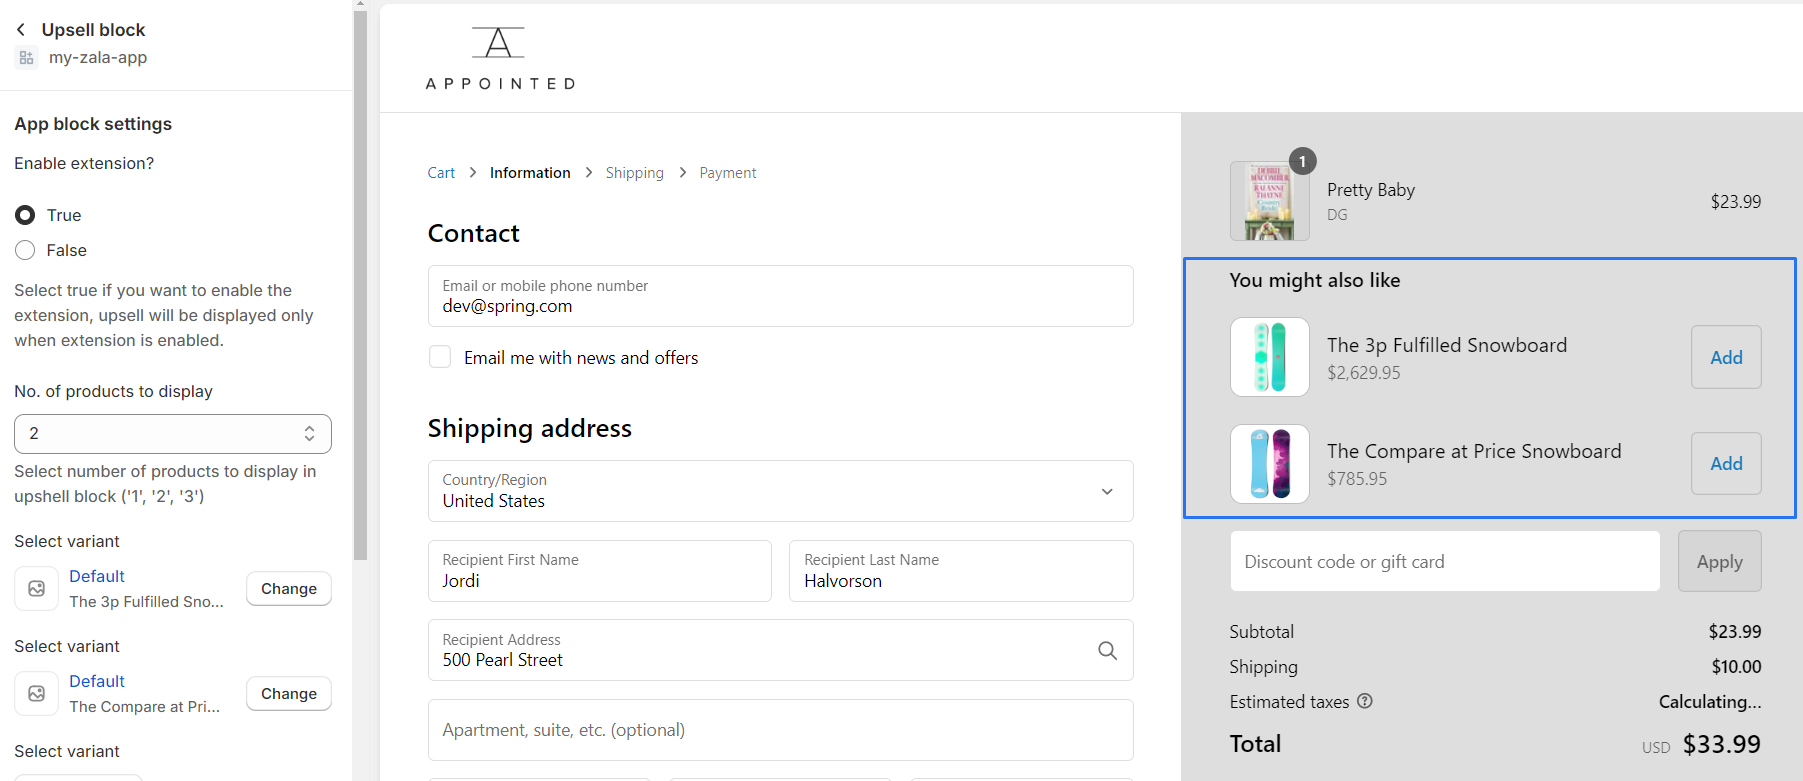Add The 3p Fulfilled Snowboard to order
This screenshot has height=781, width=1803.
tap(1726, 357)
